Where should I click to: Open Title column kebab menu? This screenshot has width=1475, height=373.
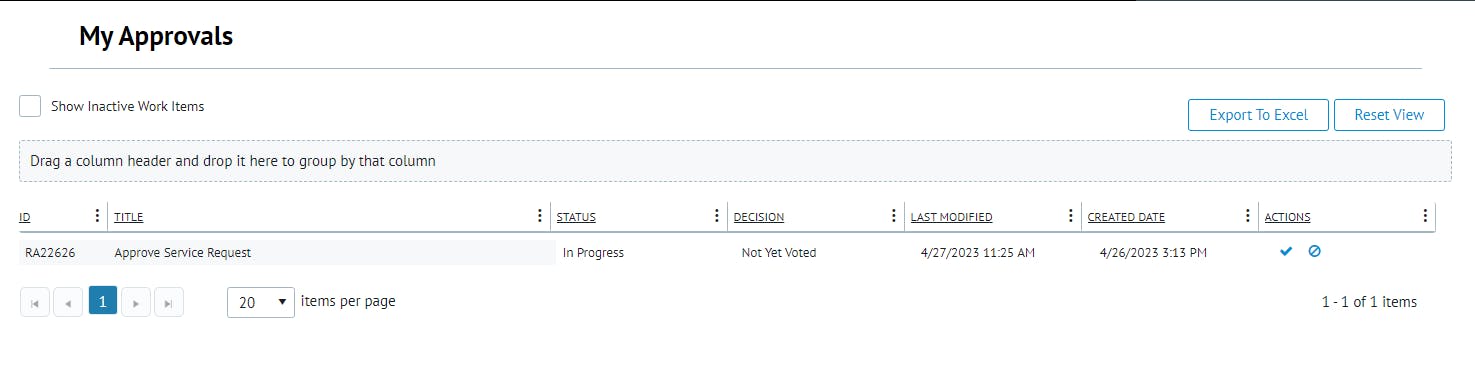click(x=540, y=216)
